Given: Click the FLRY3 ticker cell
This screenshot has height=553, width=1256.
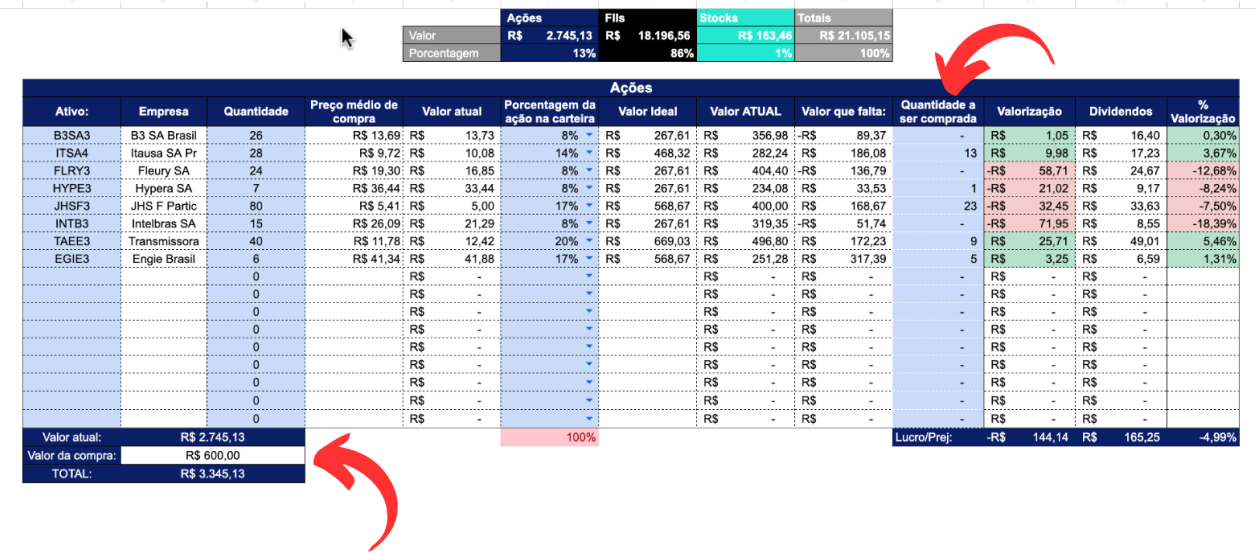Looking at the screenshot, I should point(72,171).
